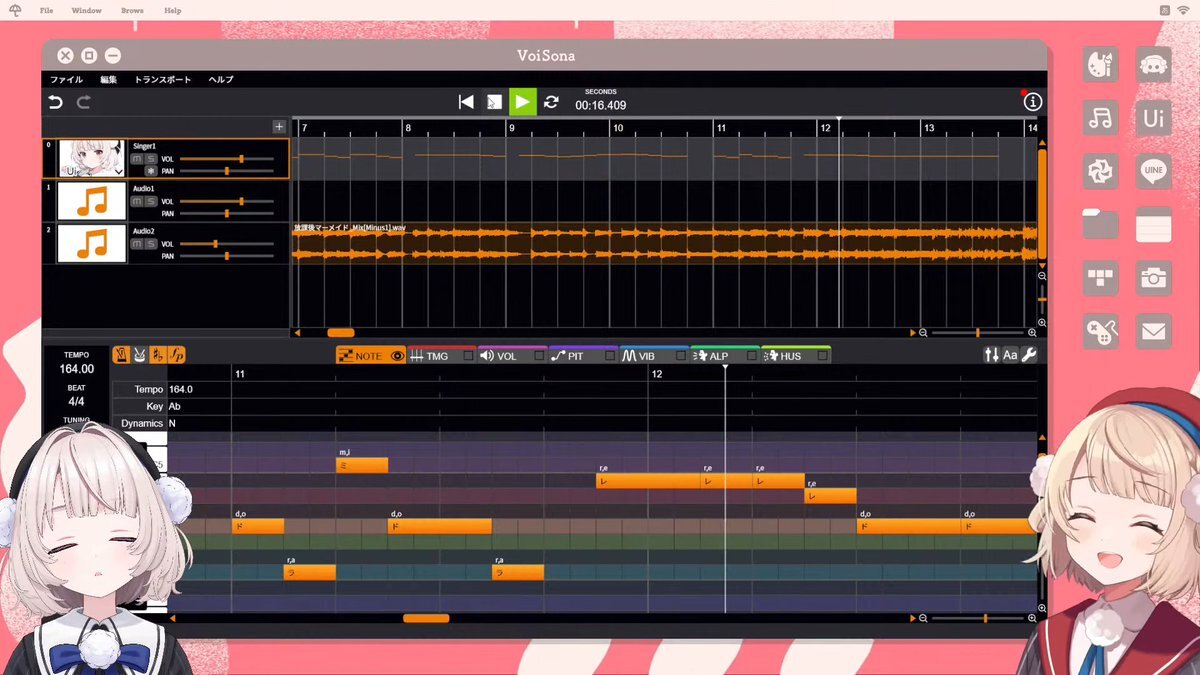Toggle the metronome icon
1200x675 pixels.
pos(121,354)
